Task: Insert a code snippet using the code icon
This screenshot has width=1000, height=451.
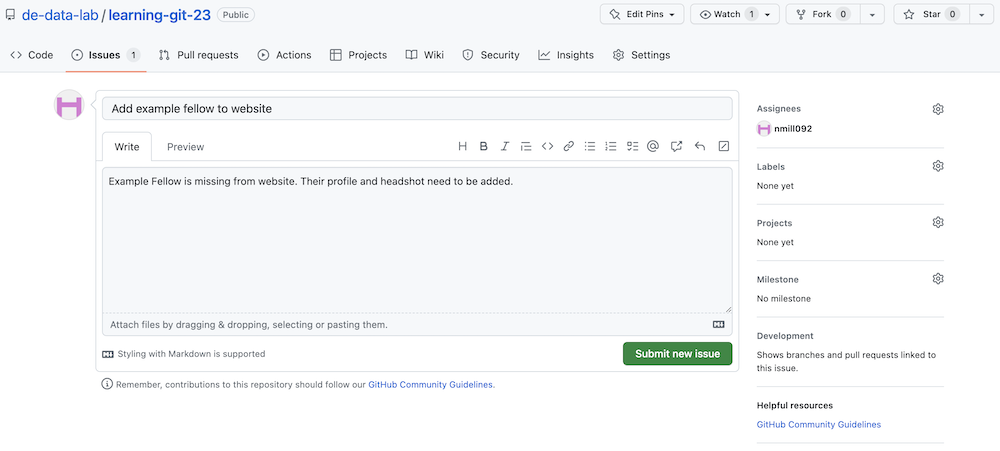Action: (547, 146)
